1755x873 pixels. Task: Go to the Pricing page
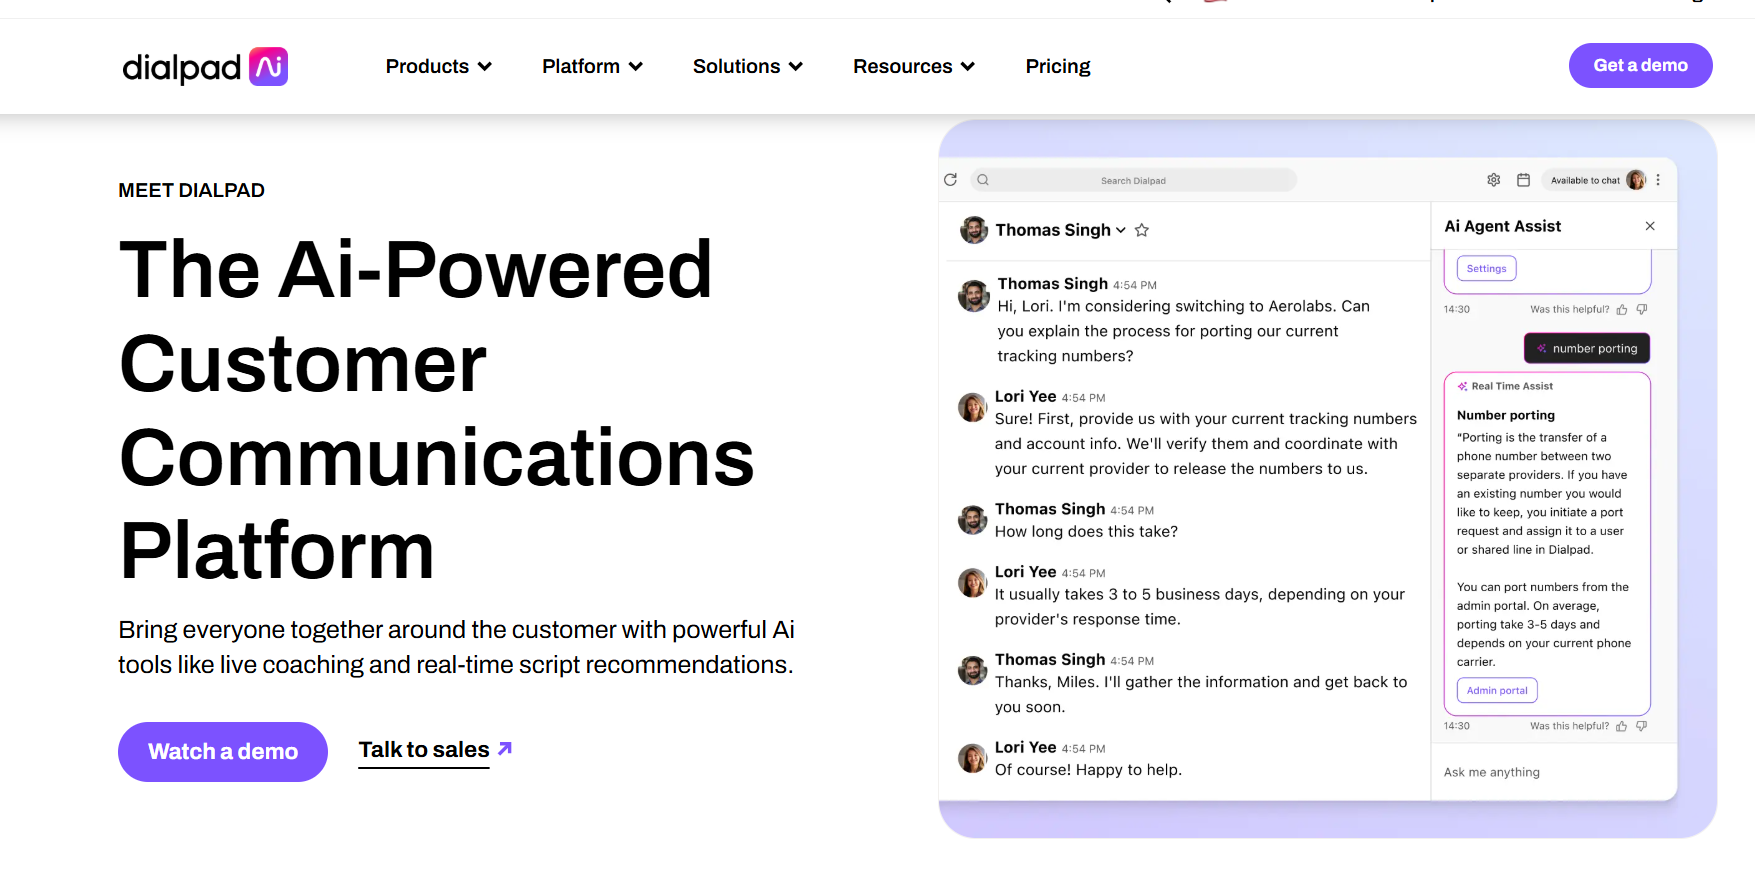(1058, 66)
